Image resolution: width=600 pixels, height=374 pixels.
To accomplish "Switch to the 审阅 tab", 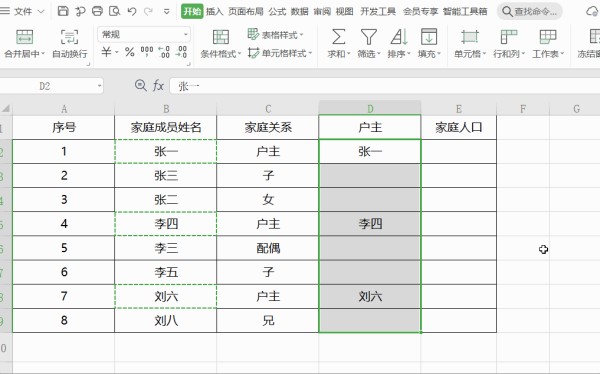I will tap(322, 11).
